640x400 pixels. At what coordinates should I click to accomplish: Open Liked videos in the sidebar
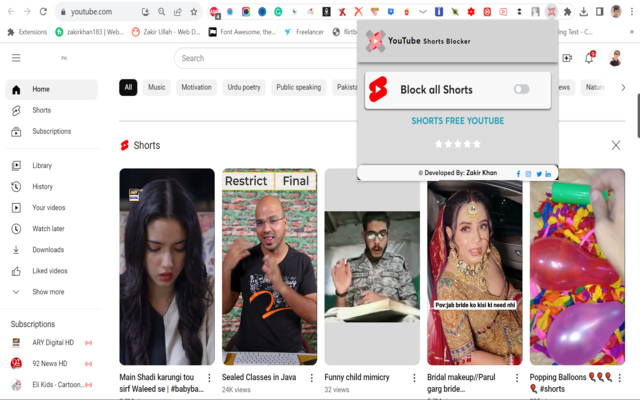(x=51, y=271)
